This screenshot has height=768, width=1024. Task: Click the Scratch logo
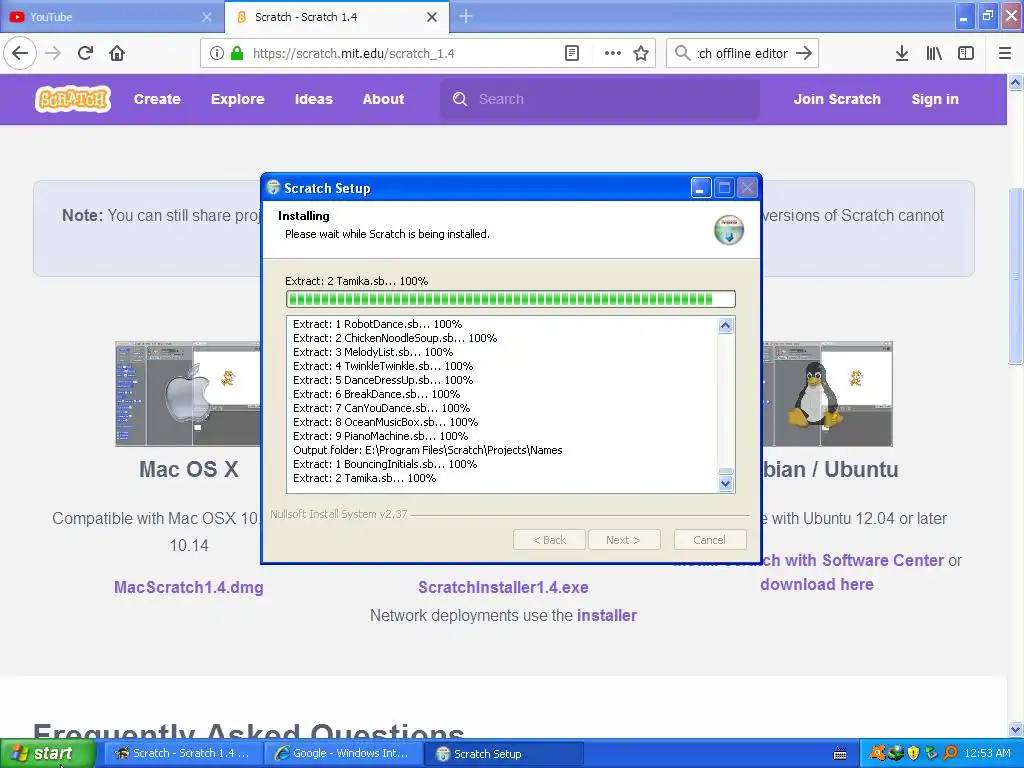[x=72, y=99]
